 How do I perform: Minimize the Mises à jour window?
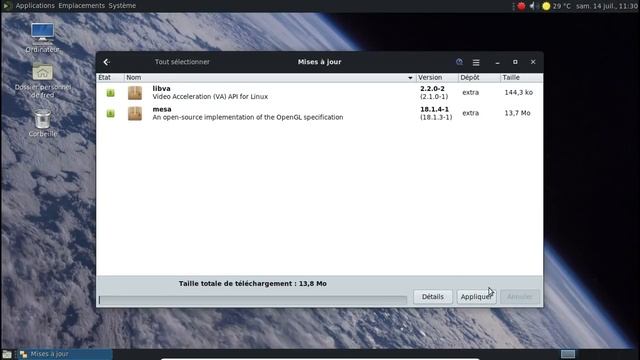(497, 62)
